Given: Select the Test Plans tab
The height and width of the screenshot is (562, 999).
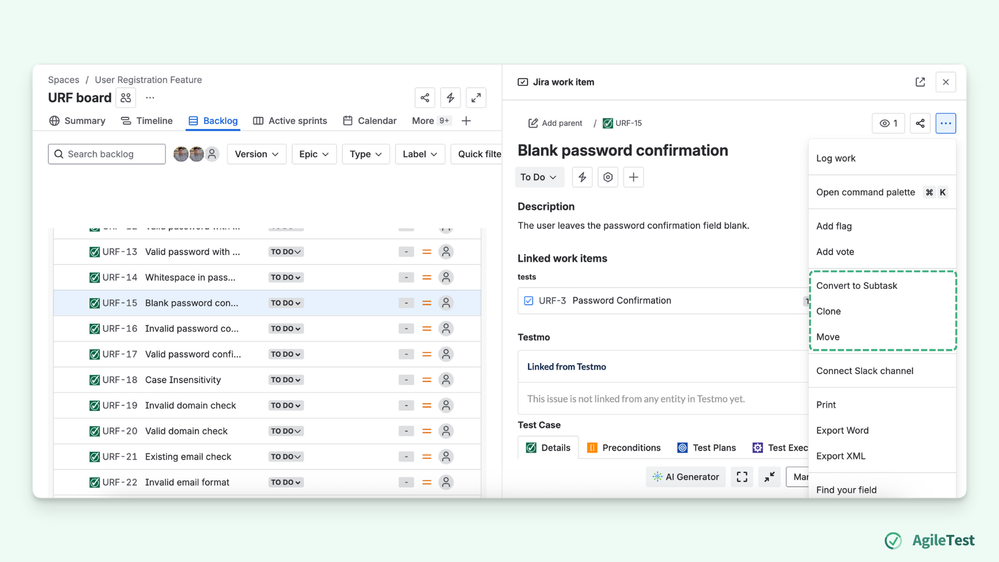Looking at the screenshot, I should point(707,448).
